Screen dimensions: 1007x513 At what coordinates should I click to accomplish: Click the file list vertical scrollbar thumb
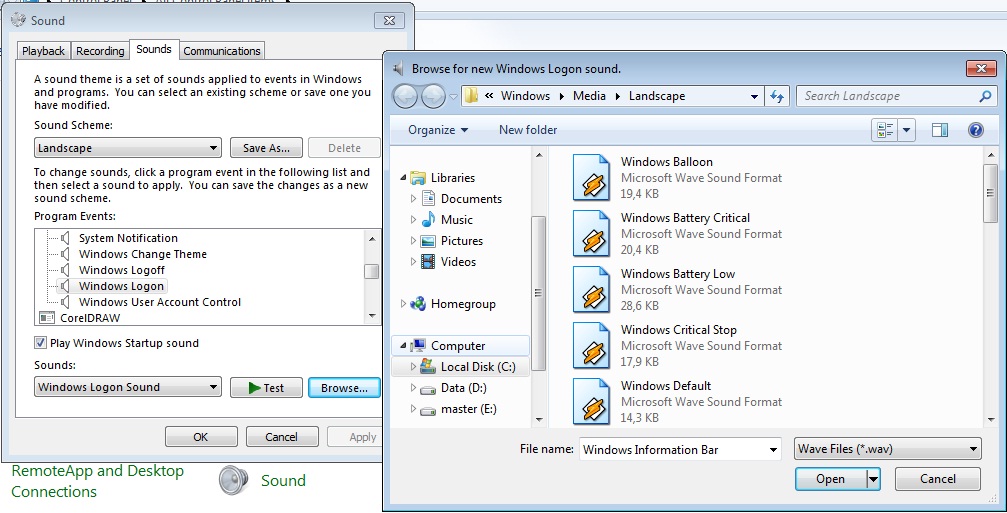tap(990, 193)
